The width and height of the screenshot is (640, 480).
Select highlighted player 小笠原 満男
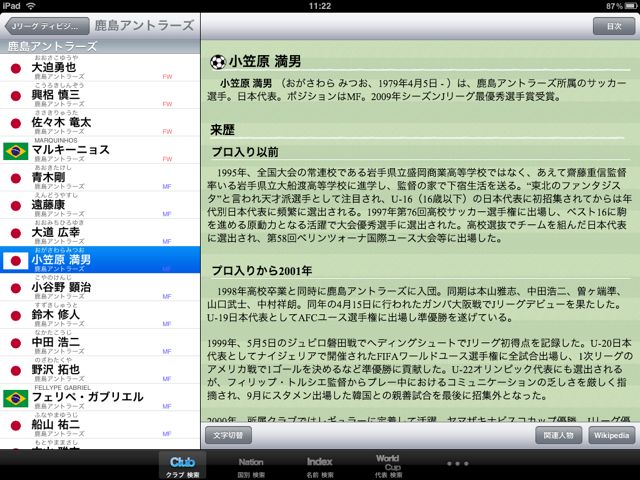pyautogui.click(x=100, y=260)
